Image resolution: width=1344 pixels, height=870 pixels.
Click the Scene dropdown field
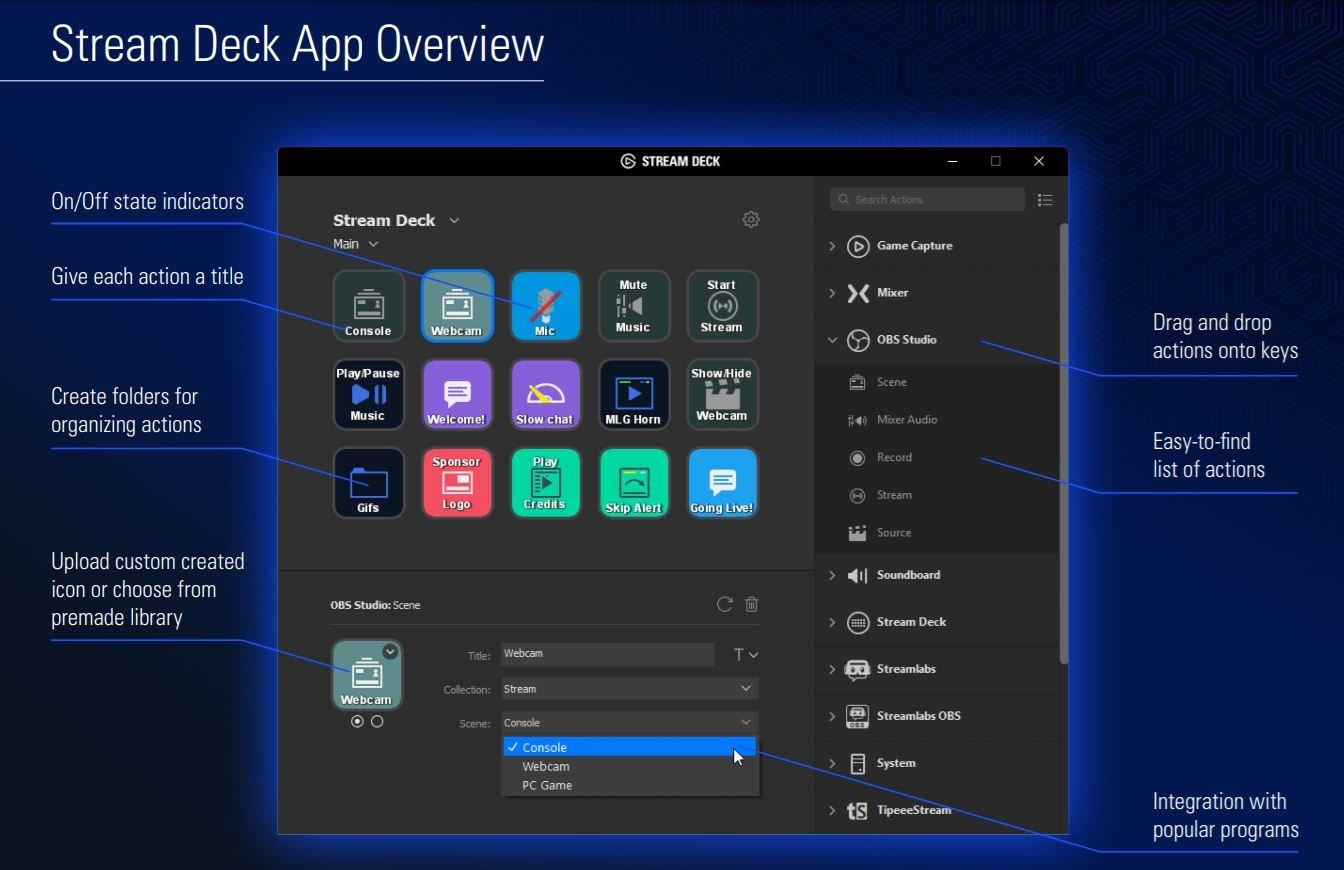[x=629, y=722]
